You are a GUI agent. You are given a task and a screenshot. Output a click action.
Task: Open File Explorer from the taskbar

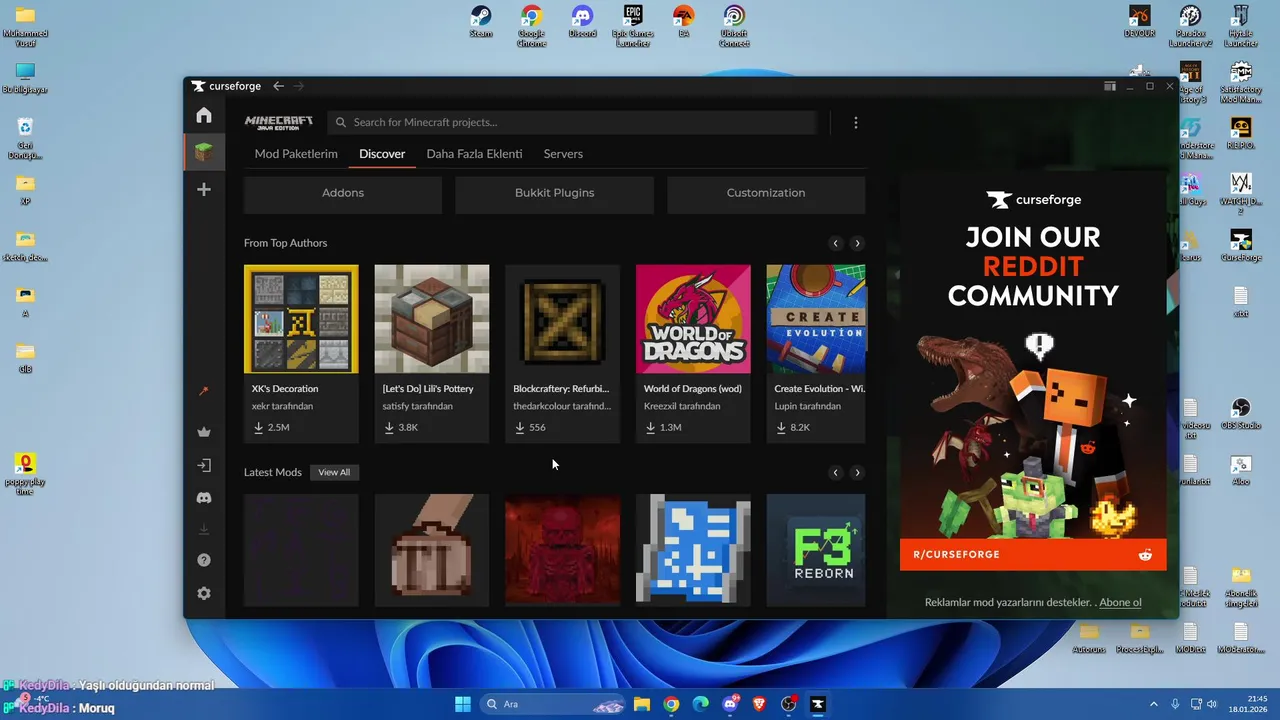[x=642, y=704]
